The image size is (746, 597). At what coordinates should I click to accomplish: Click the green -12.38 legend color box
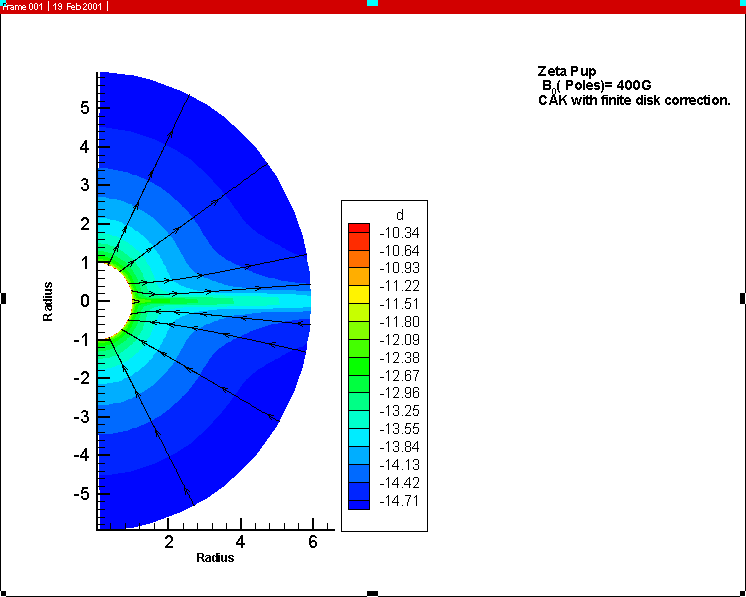tap(359, 357)
